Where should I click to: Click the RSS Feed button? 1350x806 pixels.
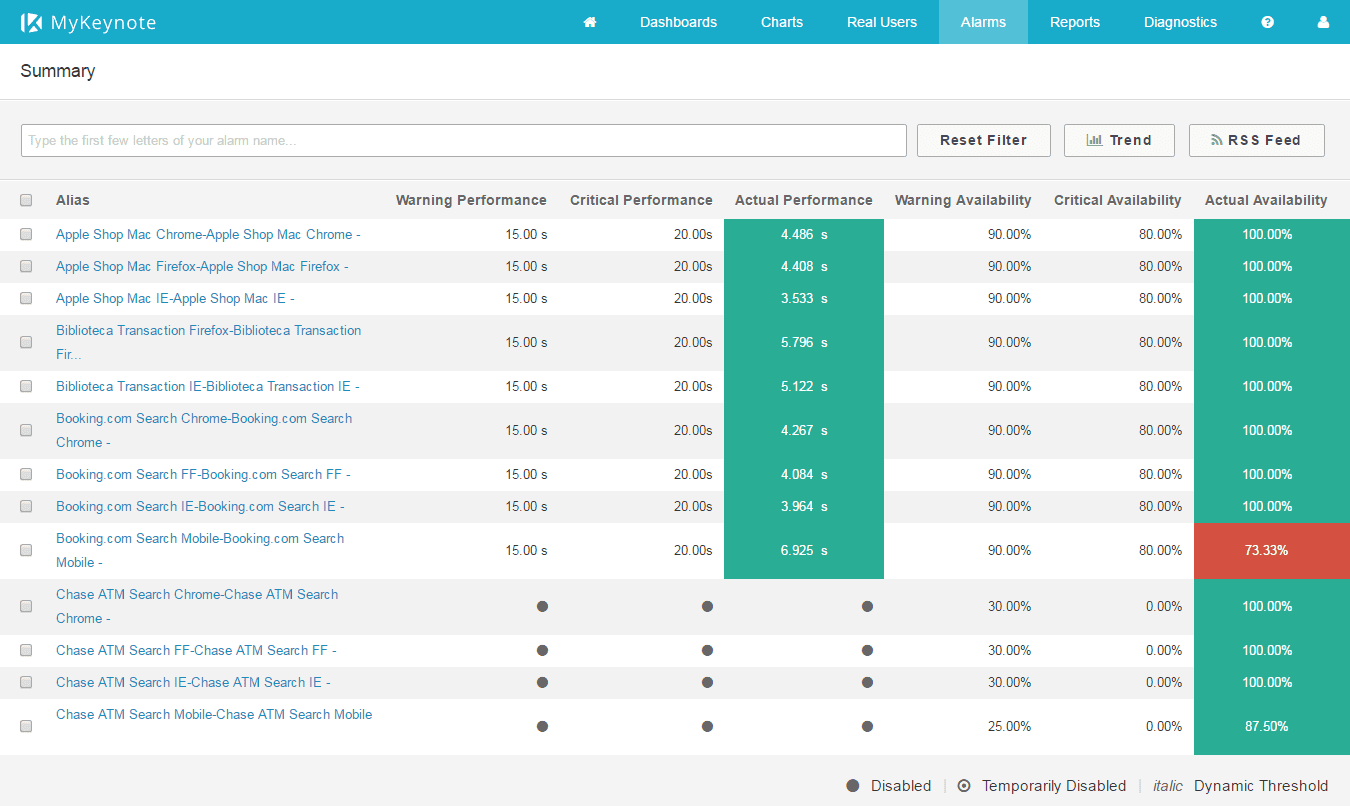pos(1256,140)
